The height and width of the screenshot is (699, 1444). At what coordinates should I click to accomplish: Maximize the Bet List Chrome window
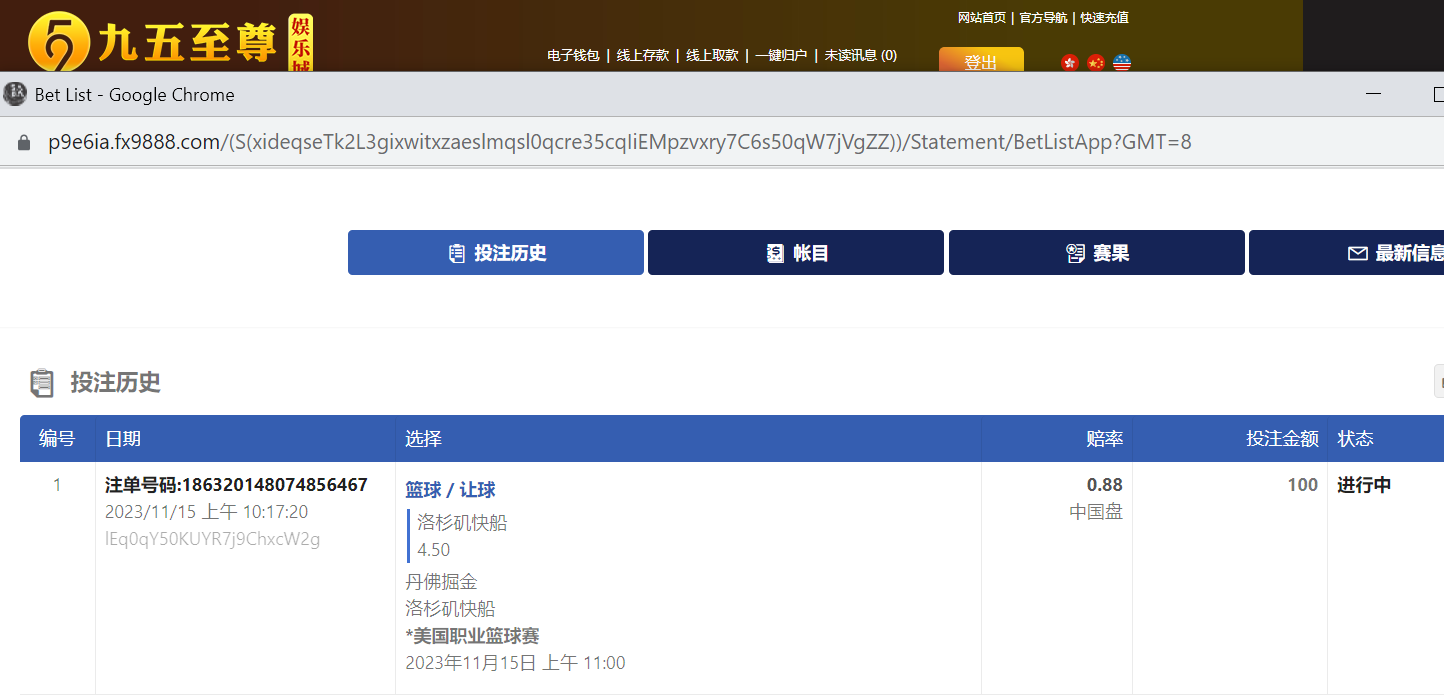(1437, 95)
